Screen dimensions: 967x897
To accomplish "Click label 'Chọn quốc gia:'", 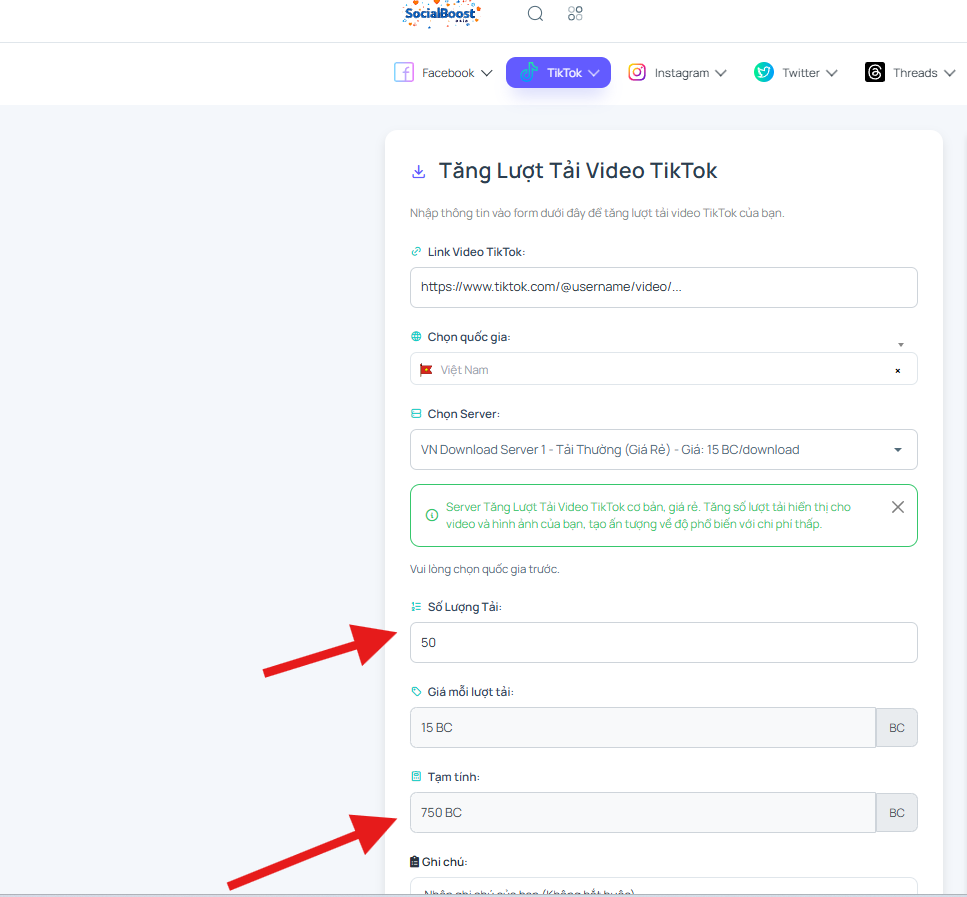I will (x=469, y=337).
